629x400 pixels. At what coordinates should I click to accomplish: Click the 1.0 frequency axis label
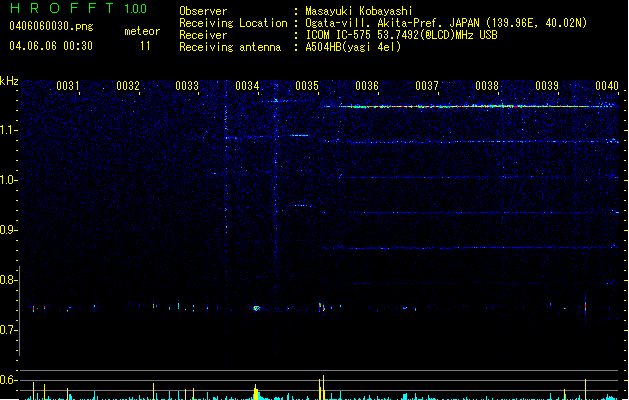tap(8, 180)
